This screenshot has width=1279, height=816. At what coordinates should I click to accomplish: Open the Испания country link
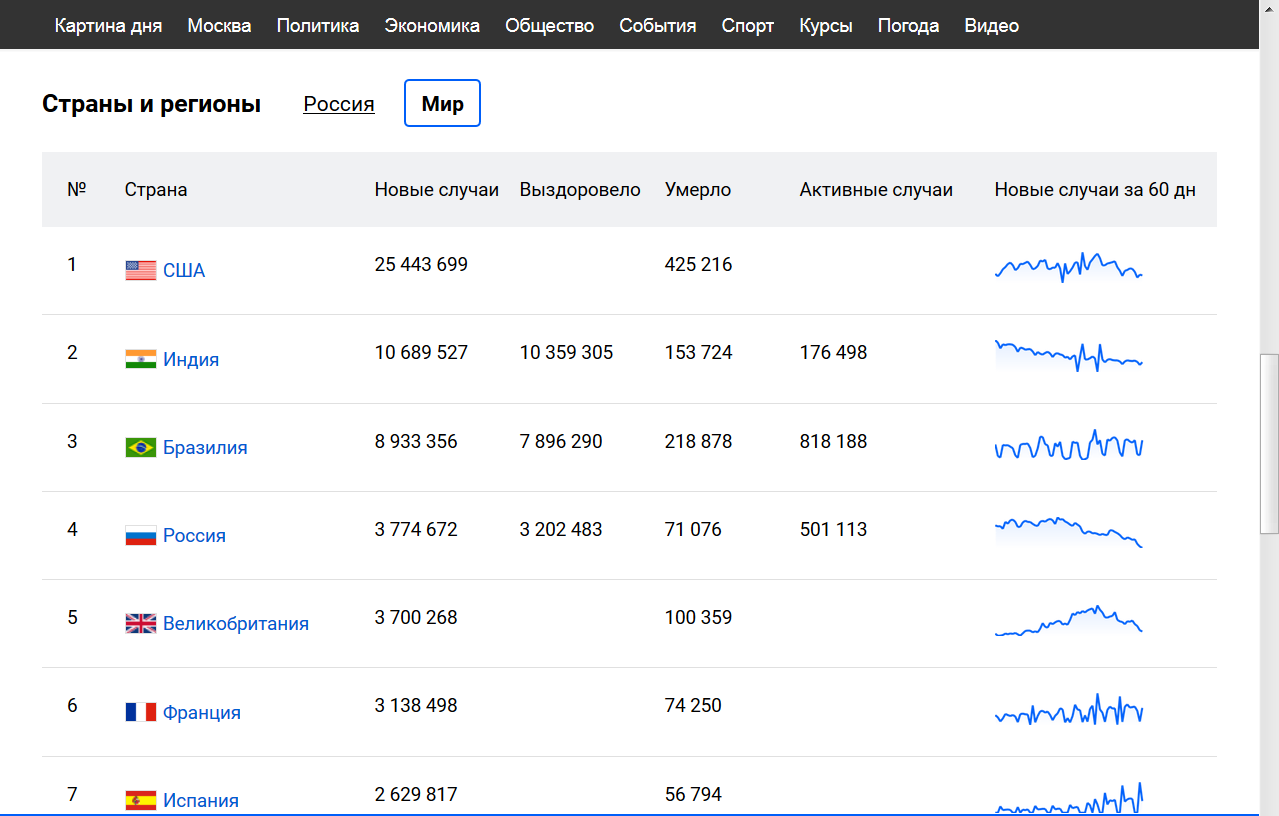(x=201, y=800)
